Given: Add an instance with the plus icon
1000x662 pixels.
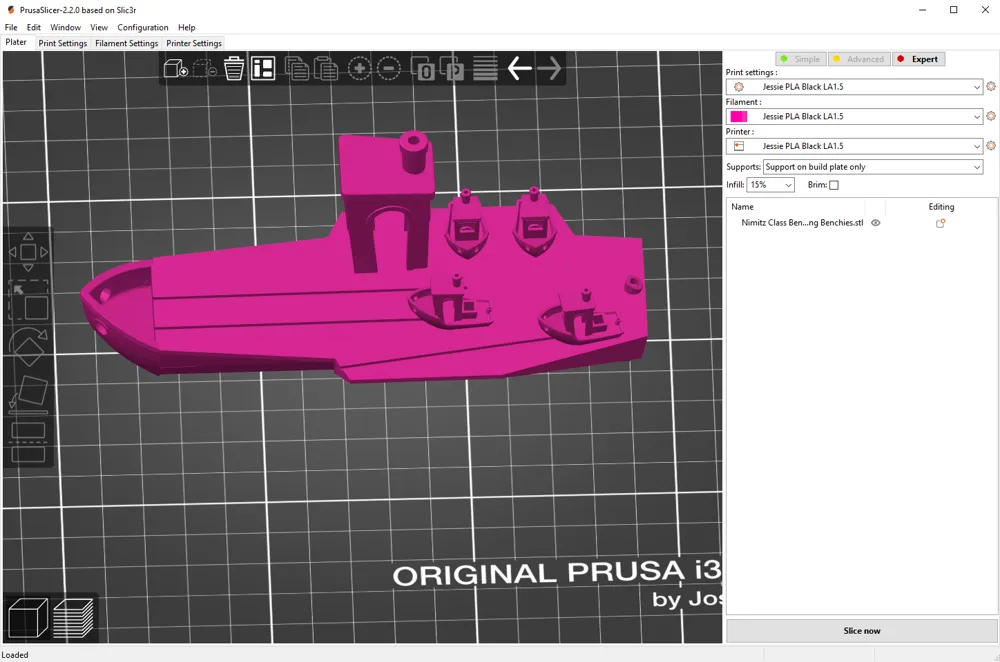Looking at the screenshot, I should tap(359, 68).
